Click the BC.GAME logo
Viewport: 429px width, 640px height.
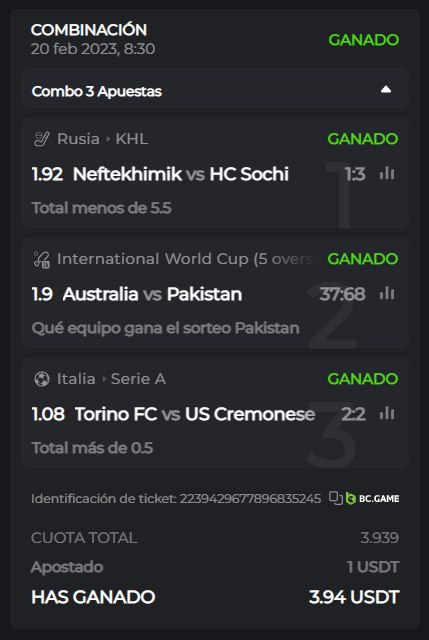tap(372, 498)
